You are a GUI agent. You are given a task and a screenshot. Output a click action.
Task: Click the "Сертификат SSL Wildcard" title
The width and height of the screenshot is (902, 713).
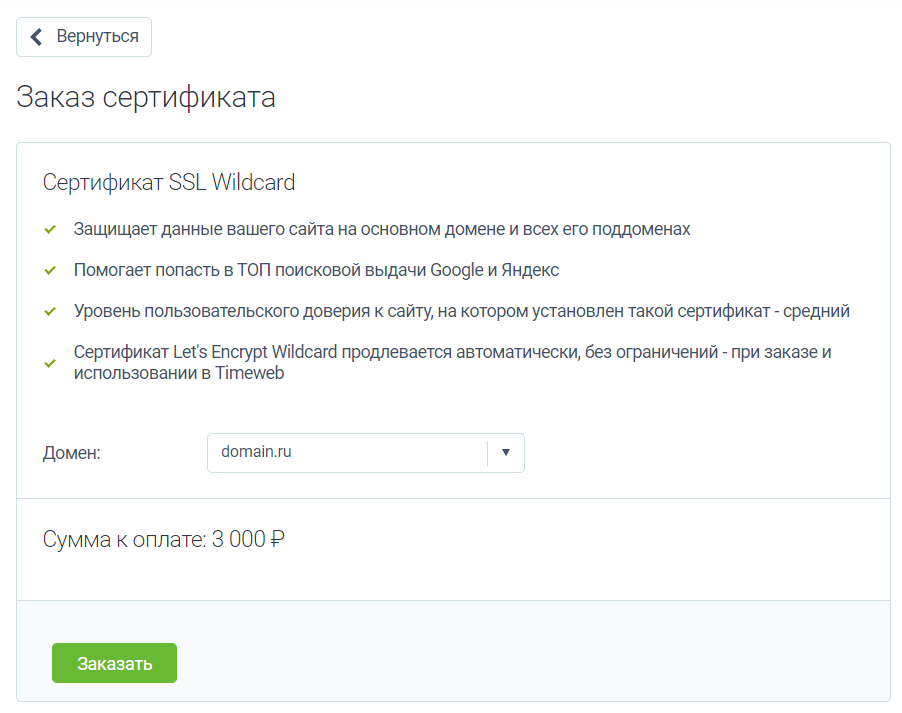pyautogui.click(x=169, y=183)
